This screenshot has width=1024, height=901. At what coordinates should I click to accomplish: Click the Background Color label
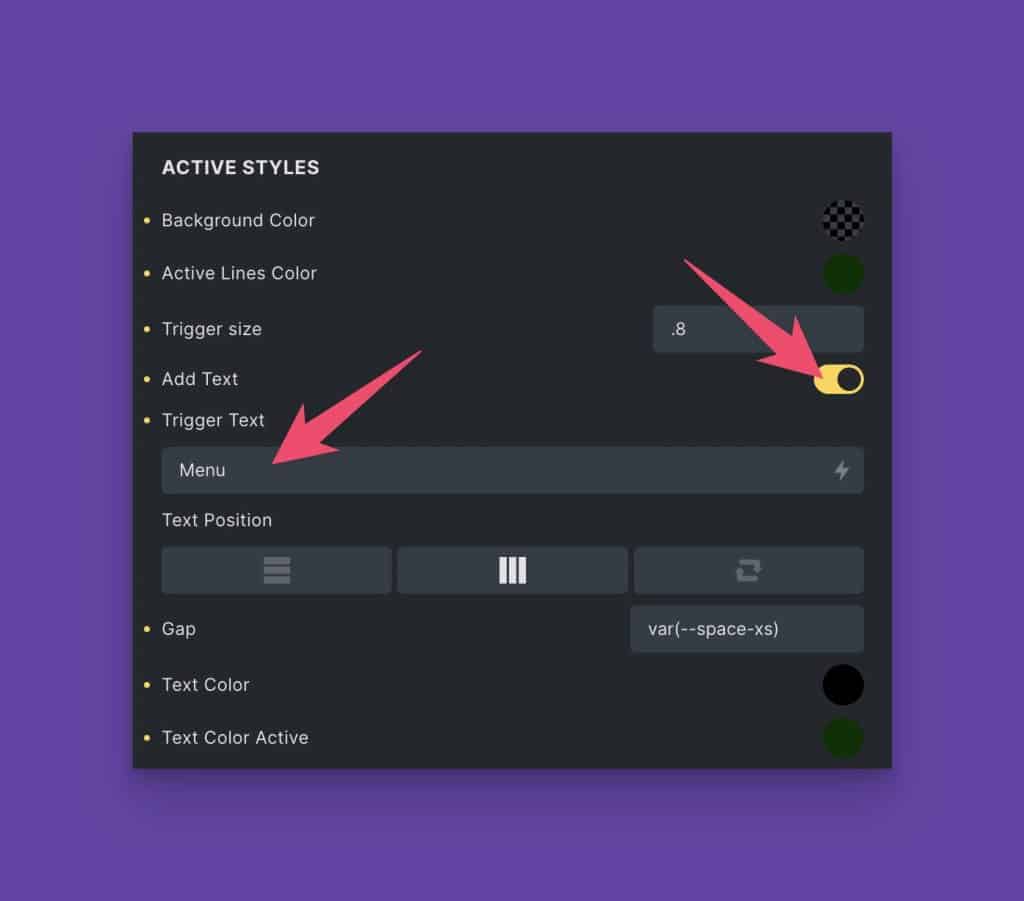click(238, 221)
